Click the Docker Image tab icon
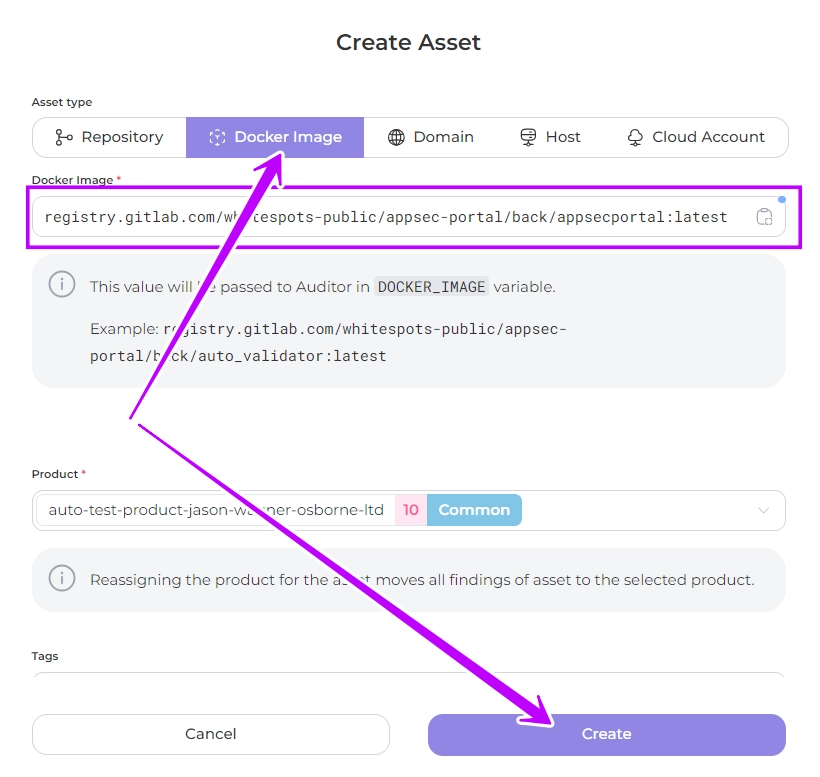Image resolution: width=820 pixels, height=777 pixels. pyautogui.click(x=217, y=137)
